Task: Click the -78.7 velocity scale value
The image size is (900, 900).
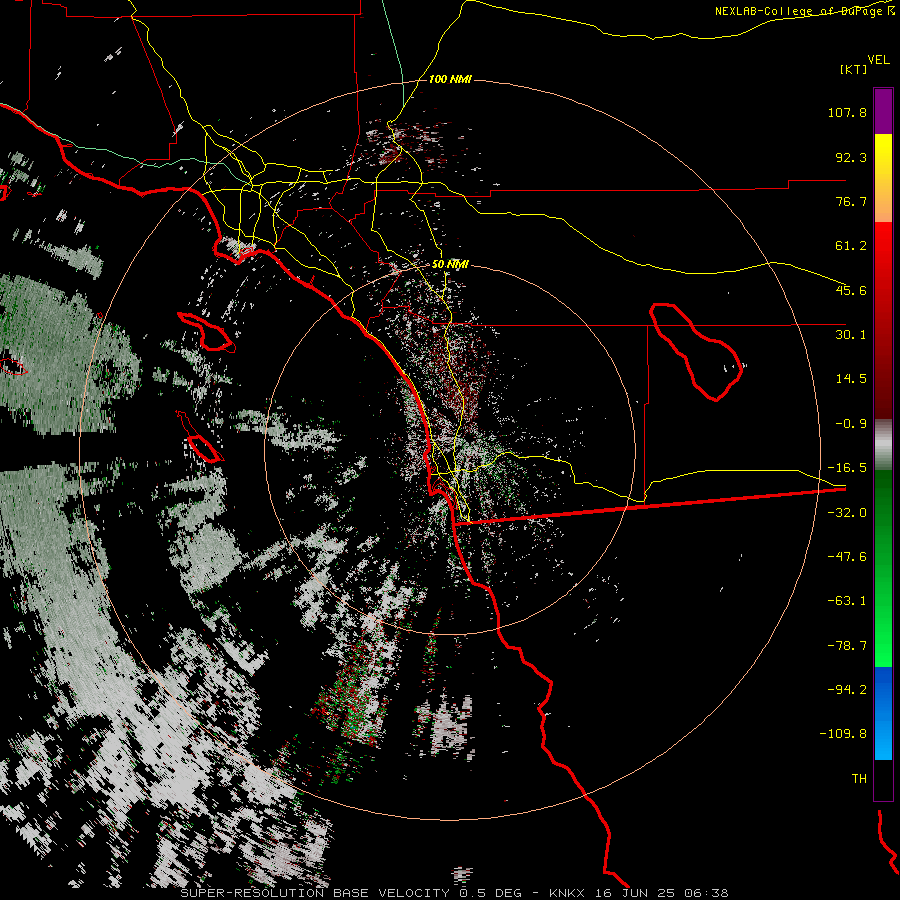Action: 847,646
